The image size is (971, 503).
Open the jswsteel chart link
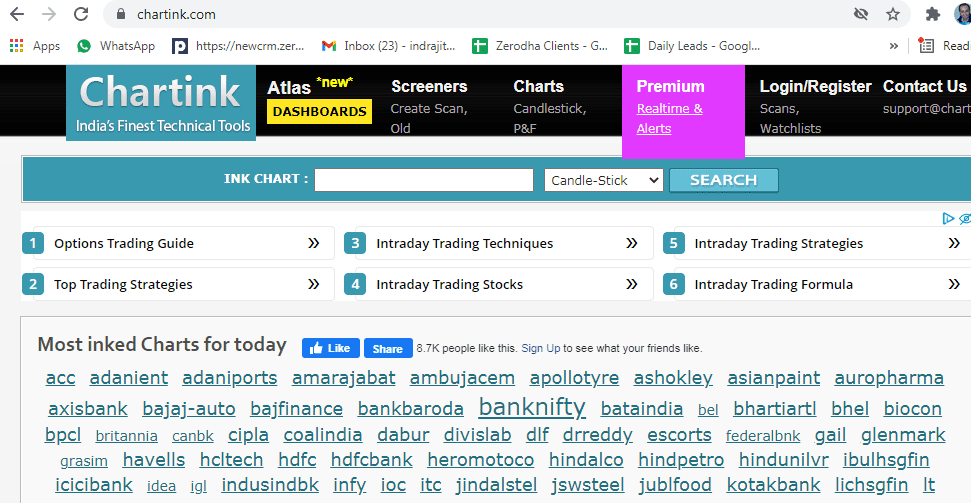[x=588, y=484]
